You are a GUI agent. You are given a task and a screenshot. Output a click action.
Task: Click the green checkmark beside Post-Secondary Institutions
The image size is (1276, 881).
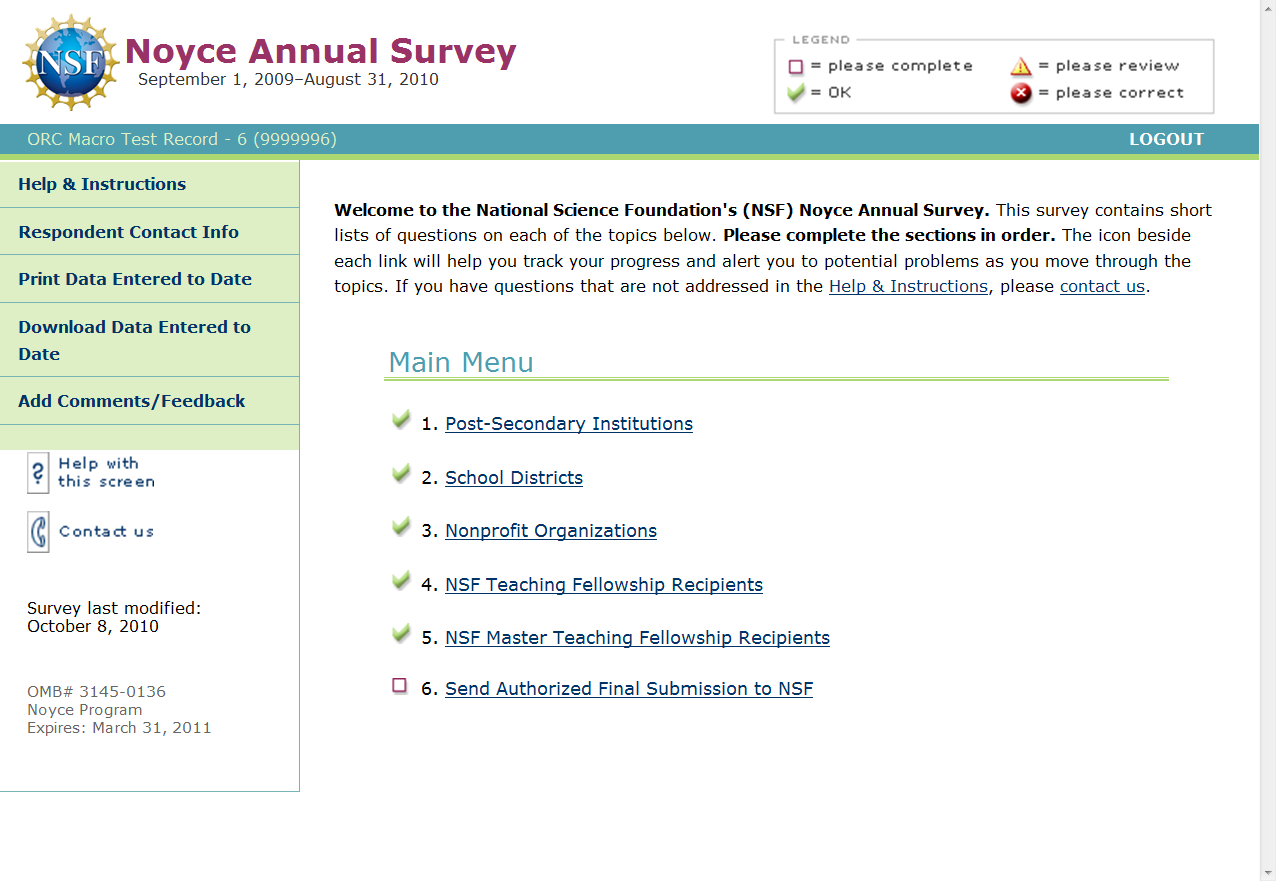pos(401,420)
